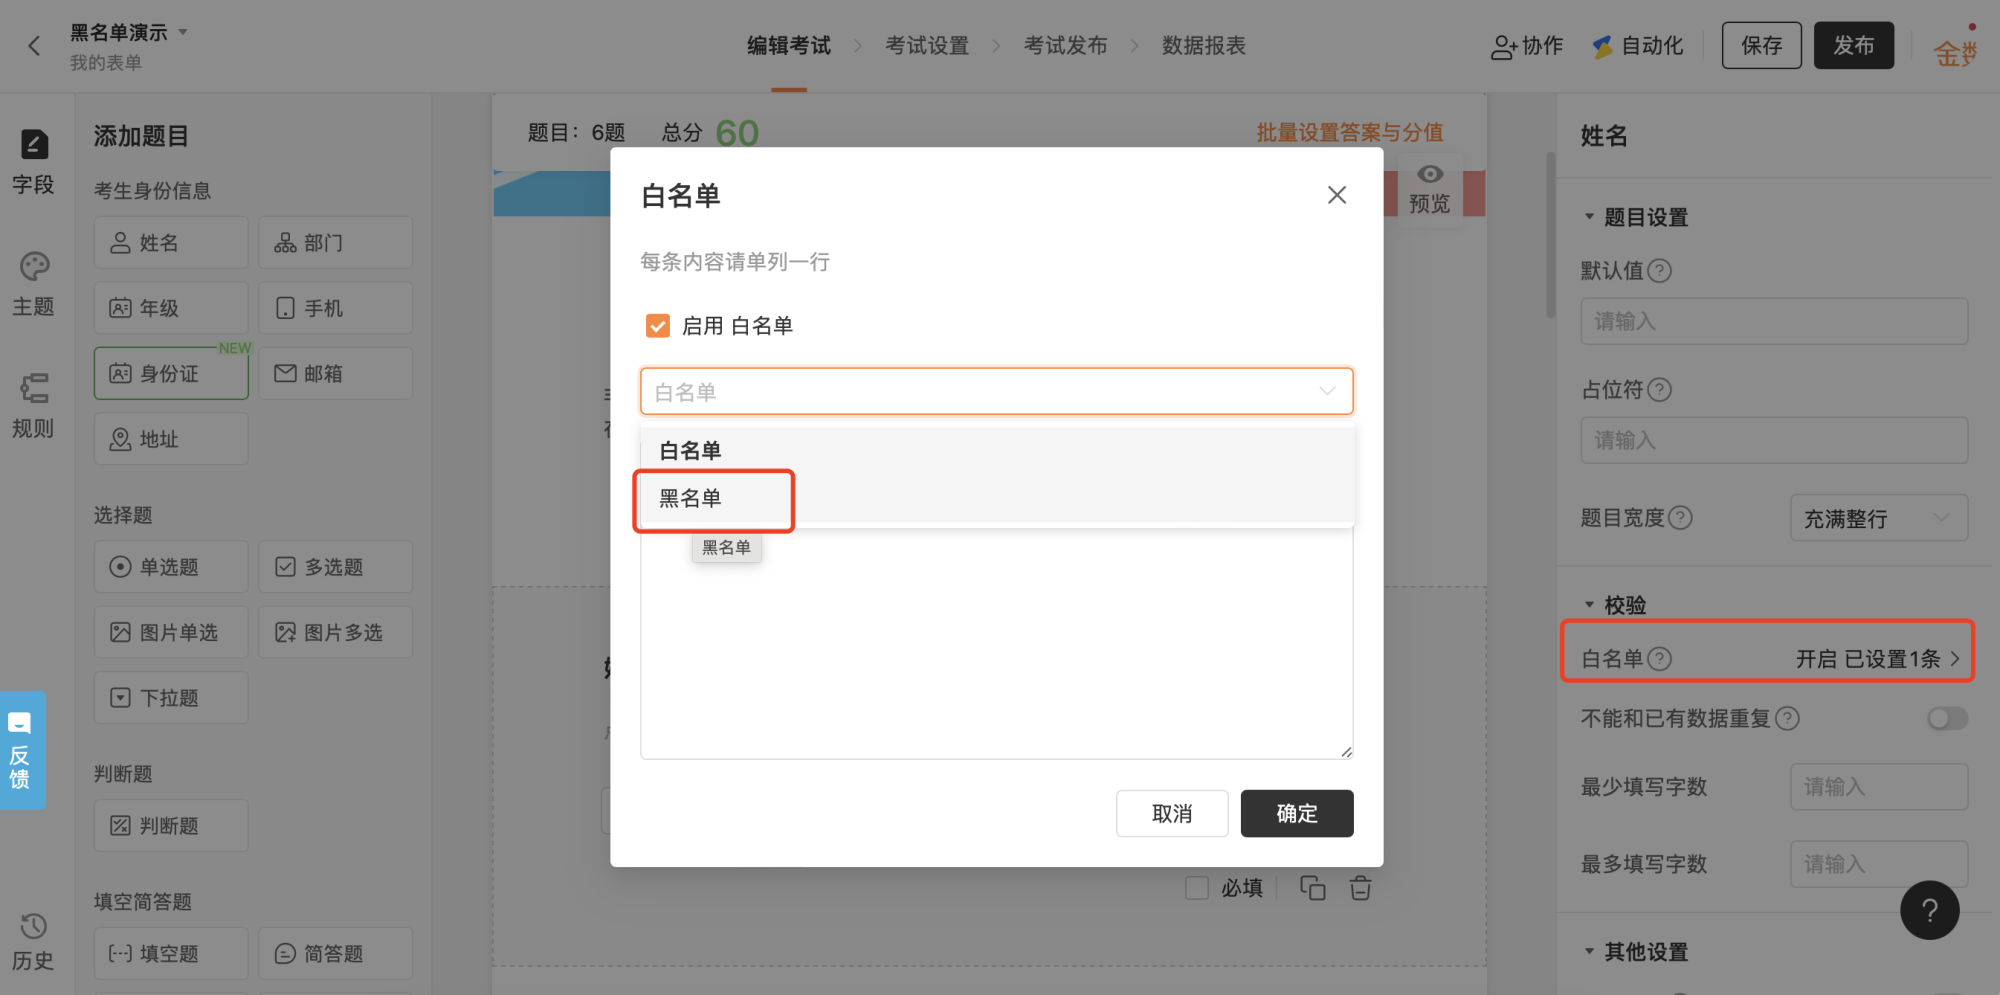Click the 保存 save button

tap(1762, 46)
